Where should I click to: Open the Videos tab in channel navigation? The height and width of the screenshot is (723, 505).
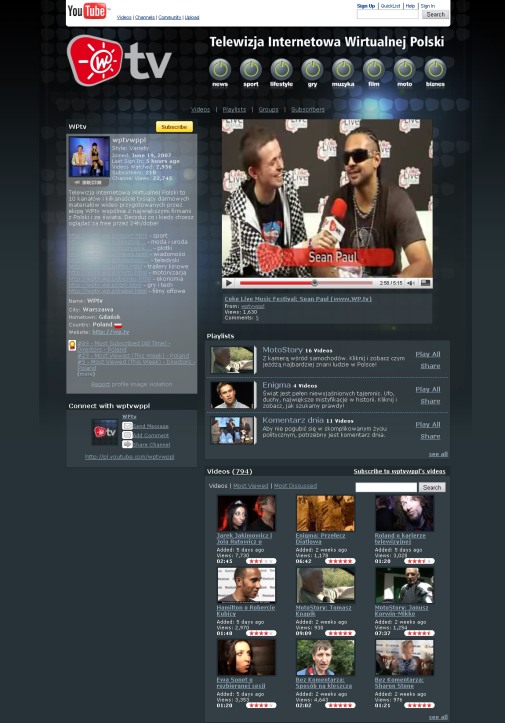(201, 110)
